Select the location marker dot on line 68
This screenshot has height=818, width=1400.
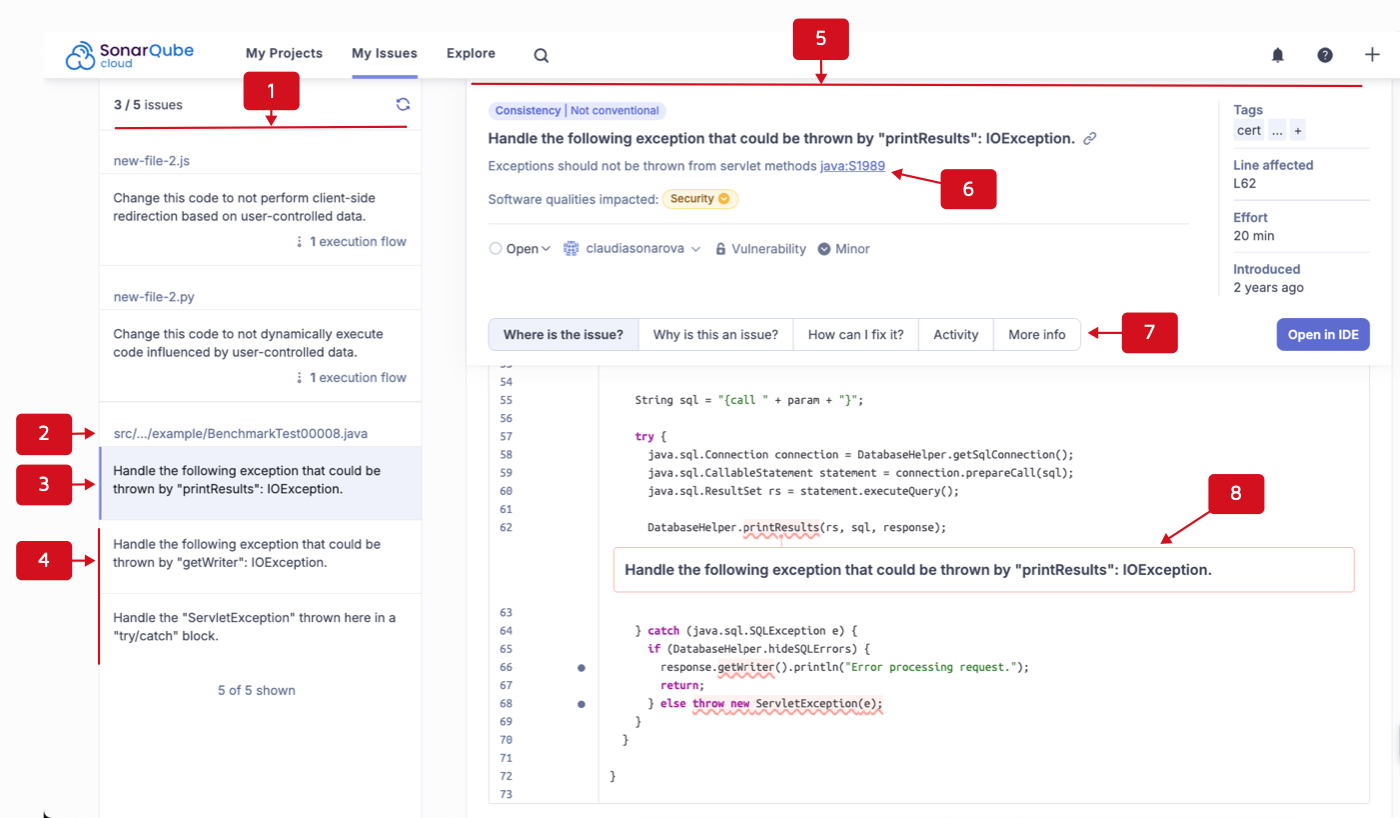click(x=581, y=704)
